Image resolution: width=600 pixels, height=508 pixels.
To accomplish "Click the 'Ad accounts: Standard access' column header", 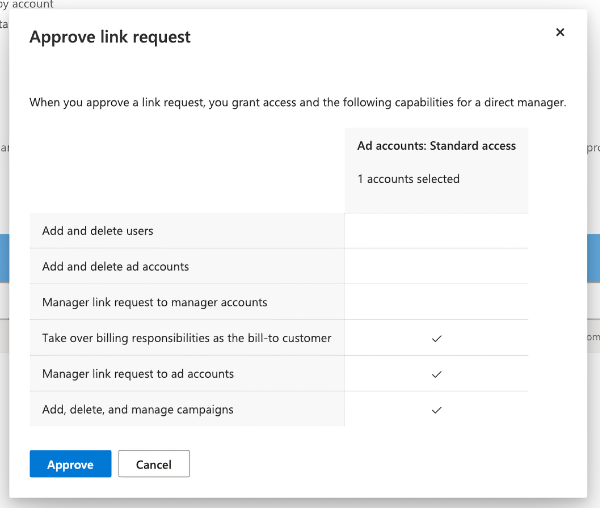I will pos(436,146).
